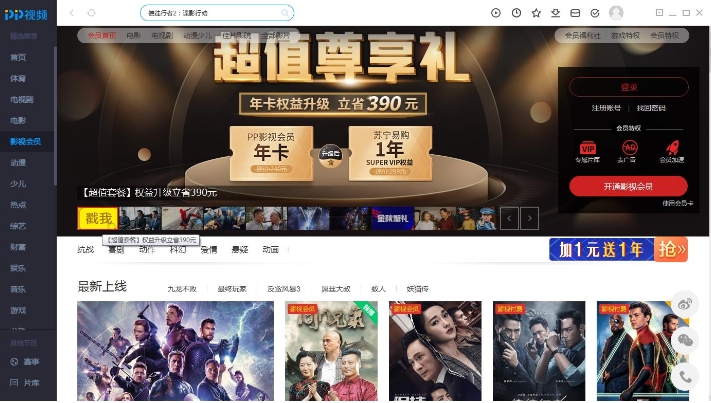This screenshot has width=711, height=403.
Task: Select the 科幻 genre filter
Action: point(178,249)
